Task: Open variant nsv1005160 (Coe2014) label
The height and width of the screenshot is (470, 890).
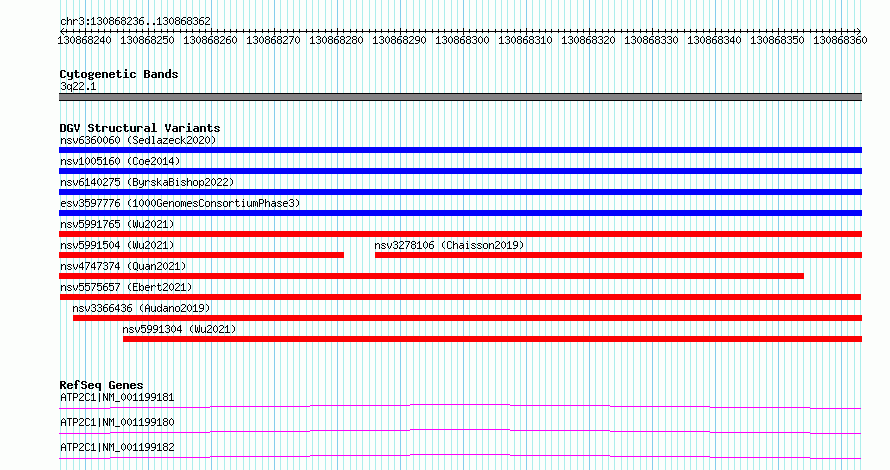Action: click(x=120, y=161)
